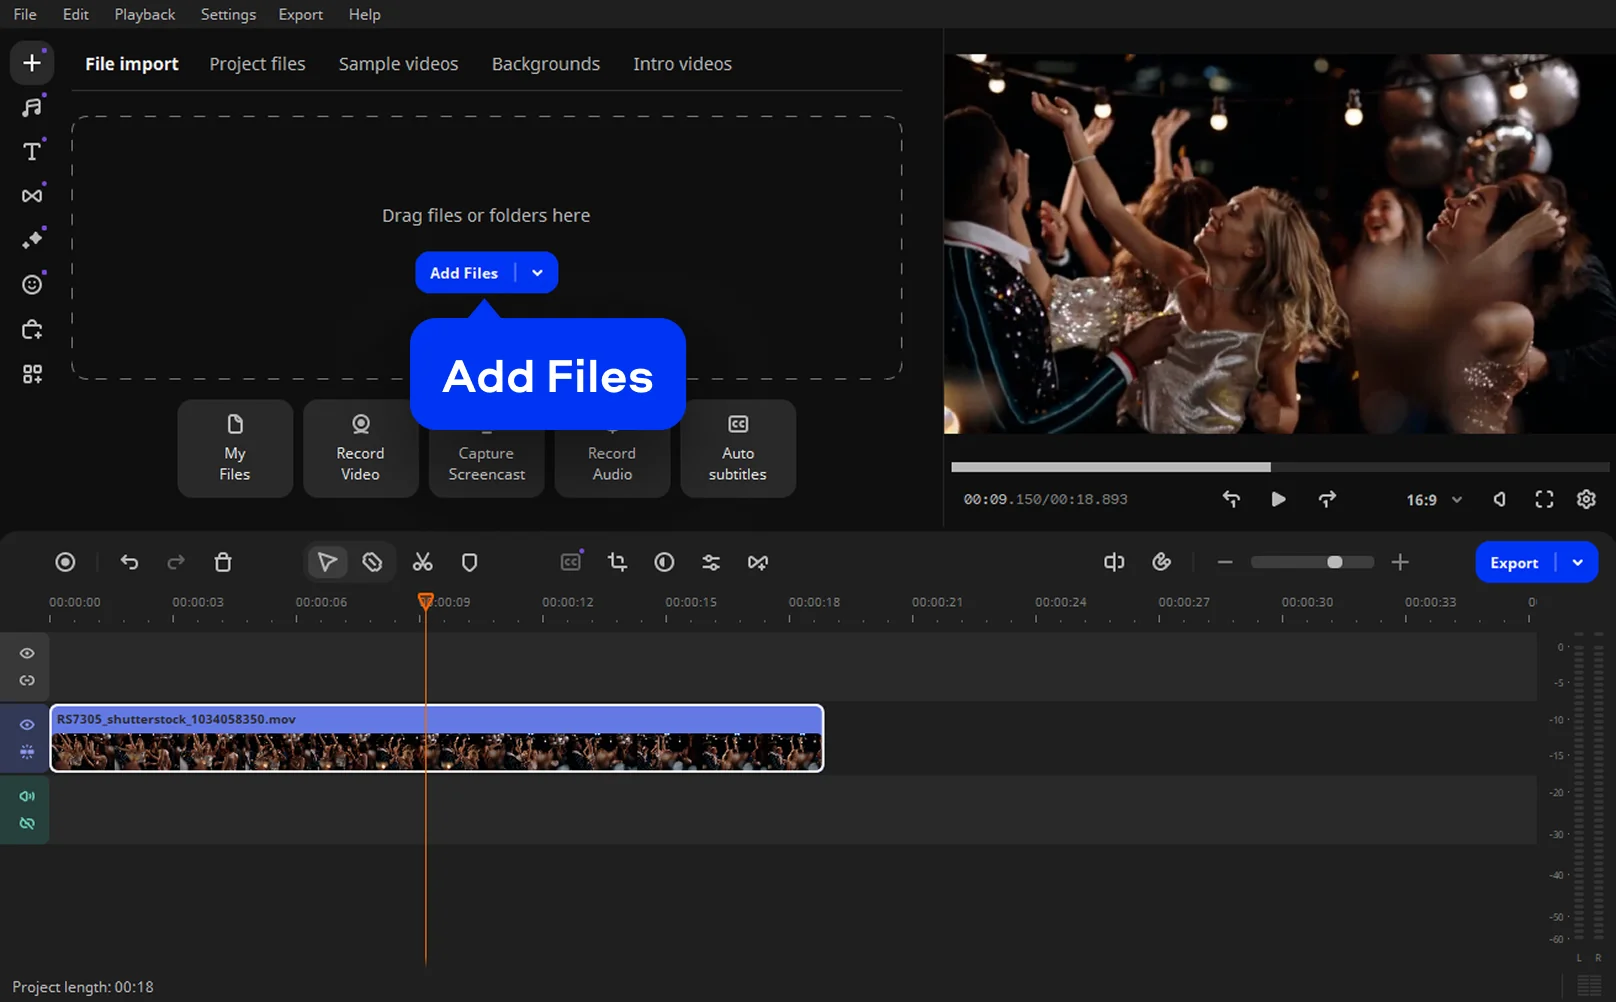The image size is (1616, 1002).
Task: Click the scissors split clip icon
Action: click(423, 562)
